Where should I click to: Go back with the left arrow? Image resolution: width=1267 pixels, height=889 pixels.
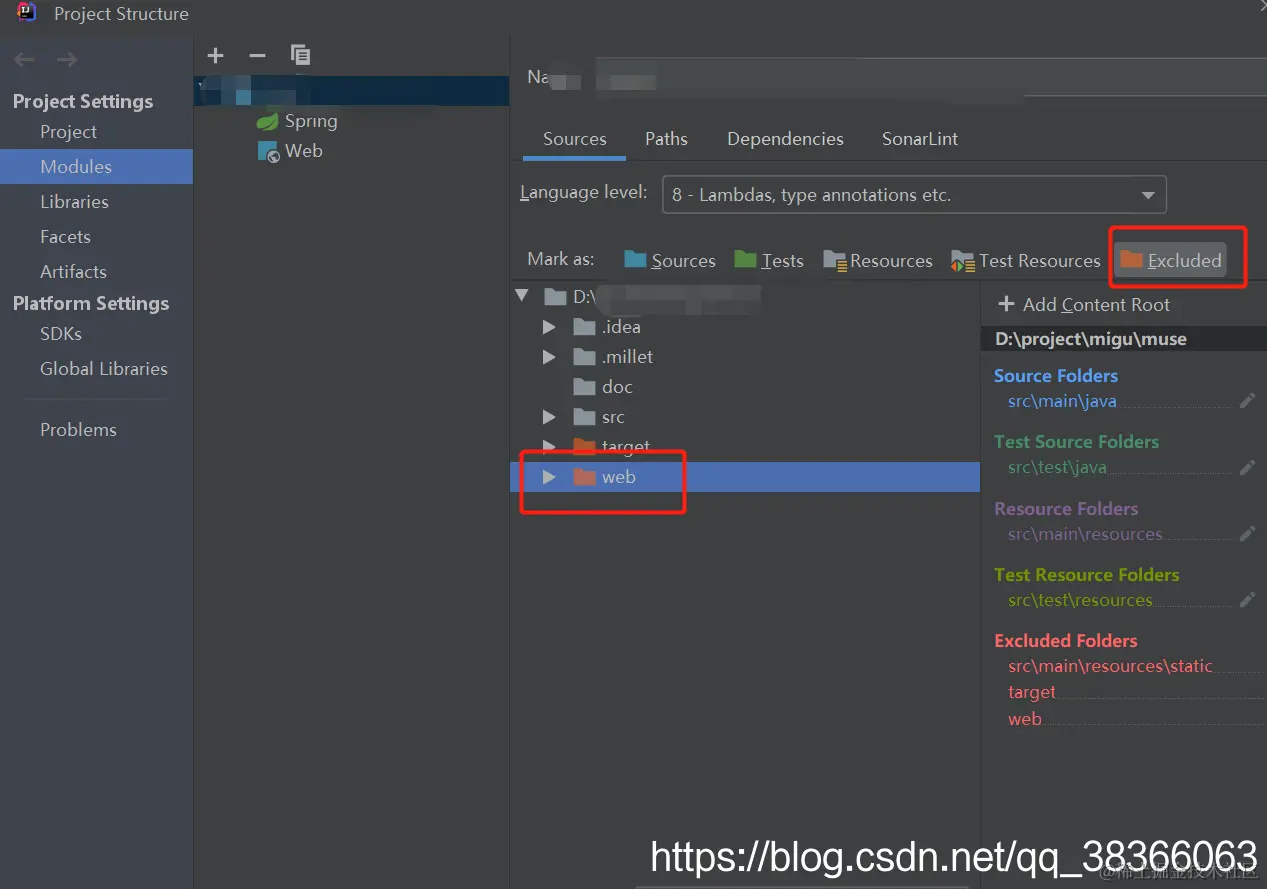(x=24, y=60)
